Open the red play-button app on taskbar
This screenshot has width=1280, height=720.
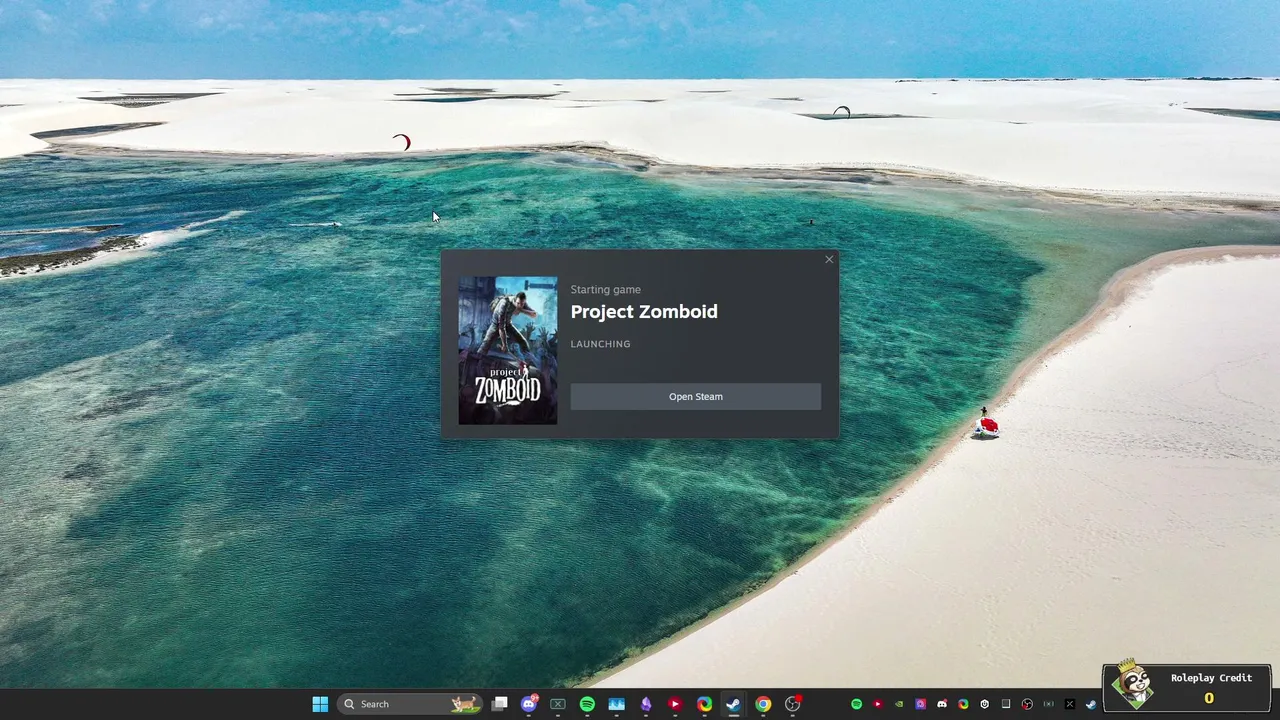tap(675, 704)
